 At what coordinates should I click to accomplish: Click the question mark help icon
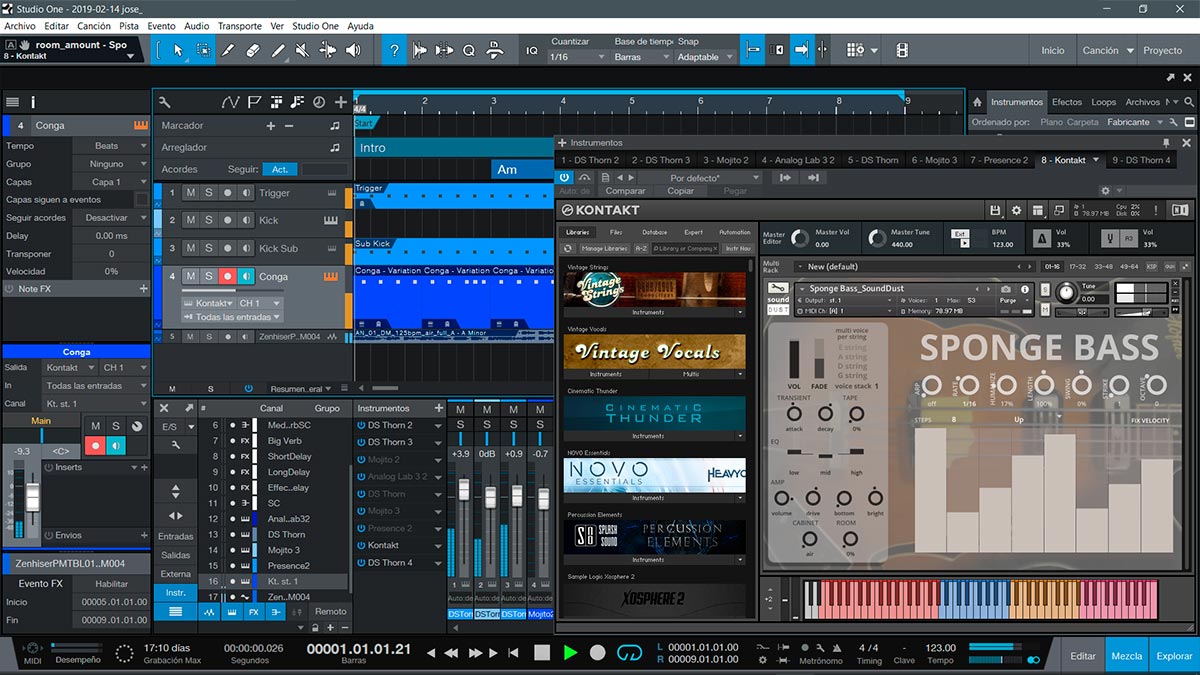click(x=396, y=49)
